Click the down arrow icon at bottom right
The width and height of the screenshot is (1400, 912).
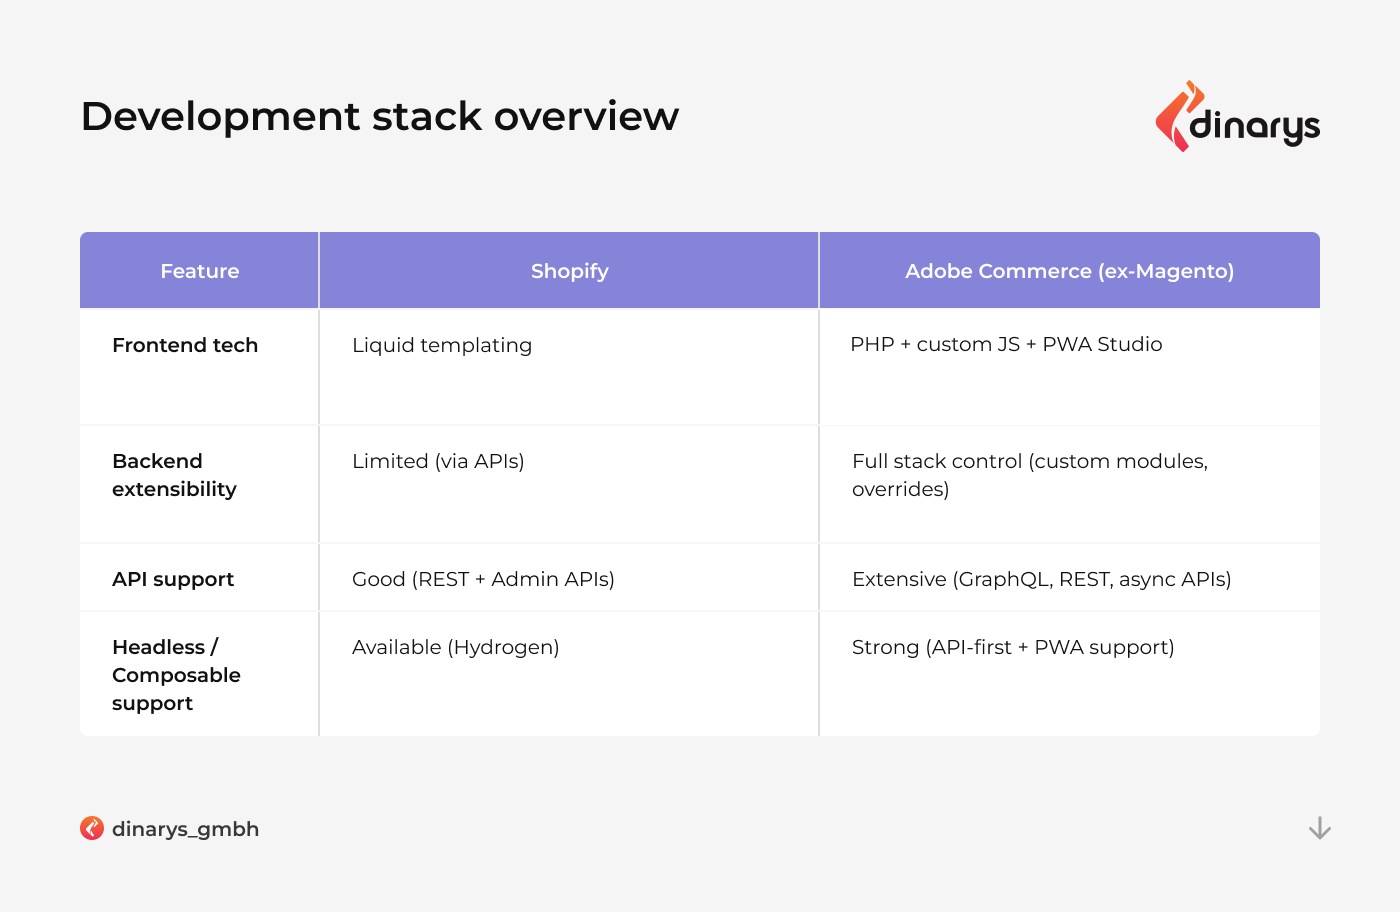coord(1320,828)
